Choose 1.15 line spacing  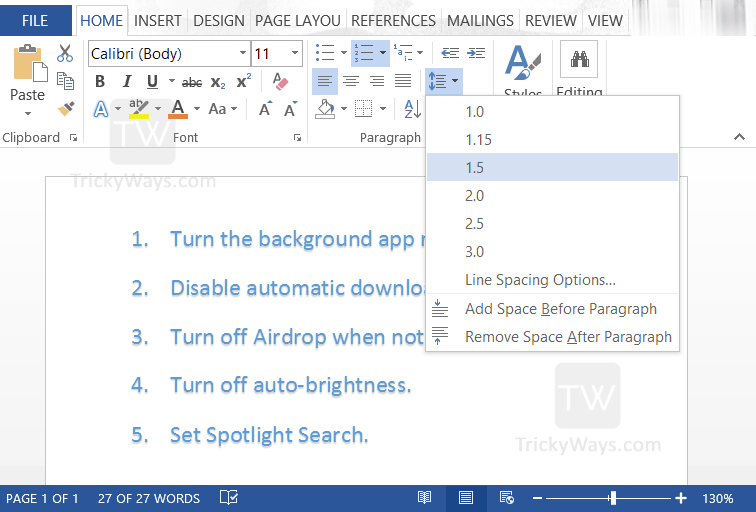(553, 139)
